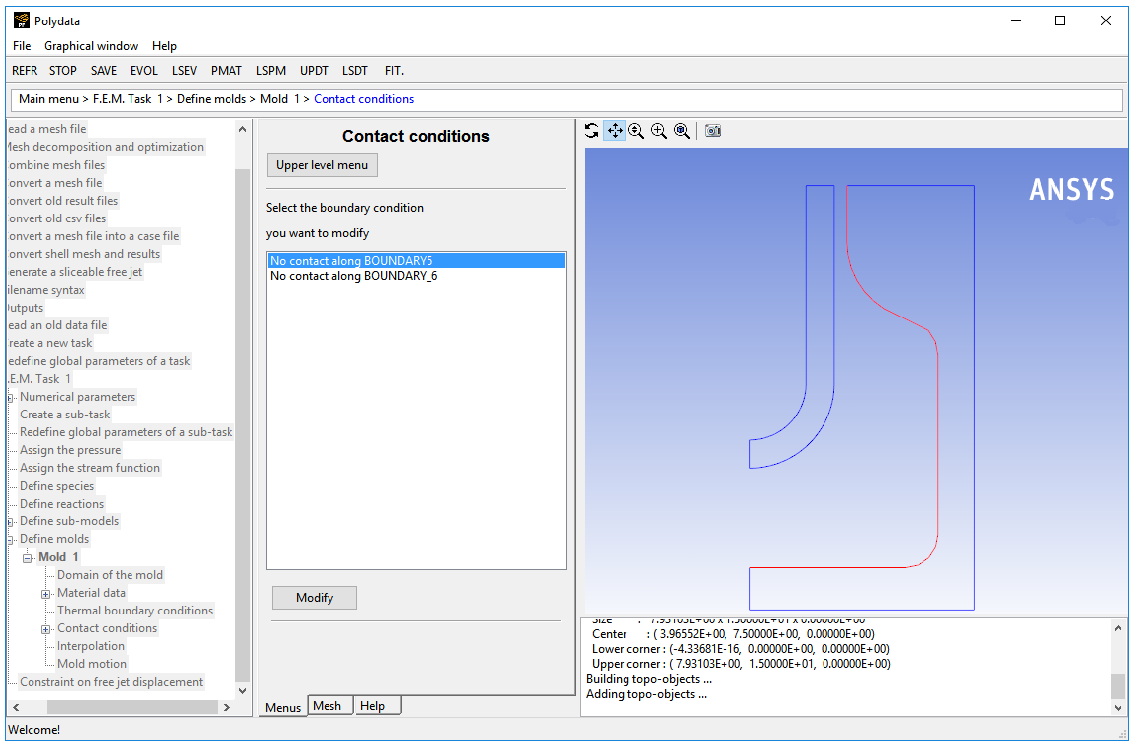Click the Polydata app icon in title bar
This screenshot has height=745, width=1136.
[22, 20]
